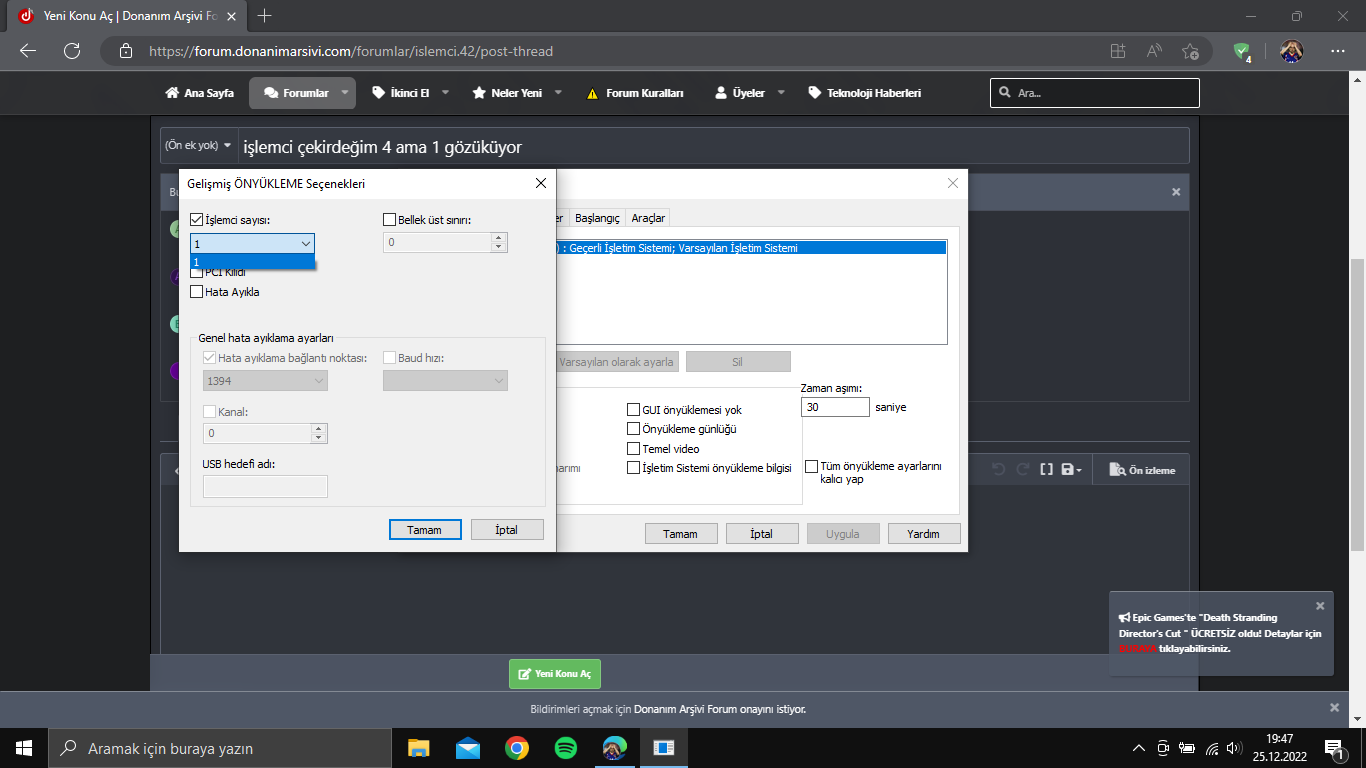The width and height of the screenshot is (1366, 768).
Task: Enable Bellek üst sınırı checkbox
Action: 390,220
